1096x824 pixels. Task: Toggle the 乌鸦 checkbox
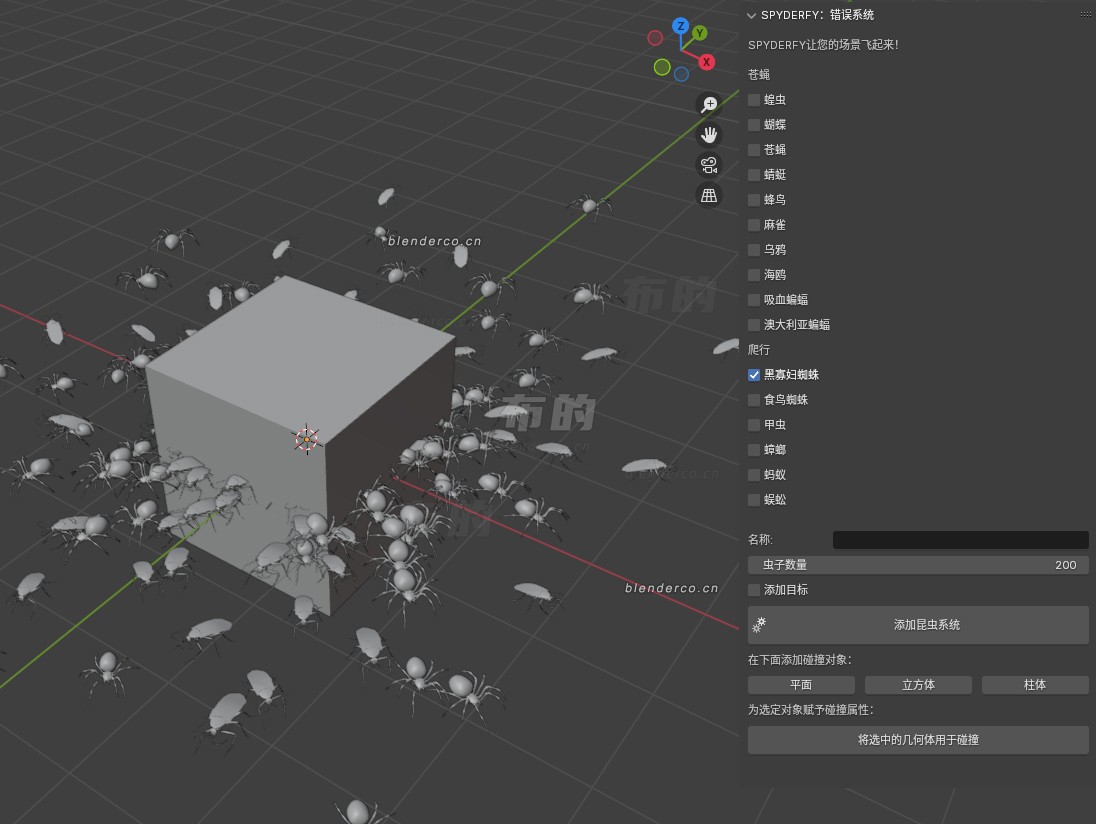tap(754, 250)
